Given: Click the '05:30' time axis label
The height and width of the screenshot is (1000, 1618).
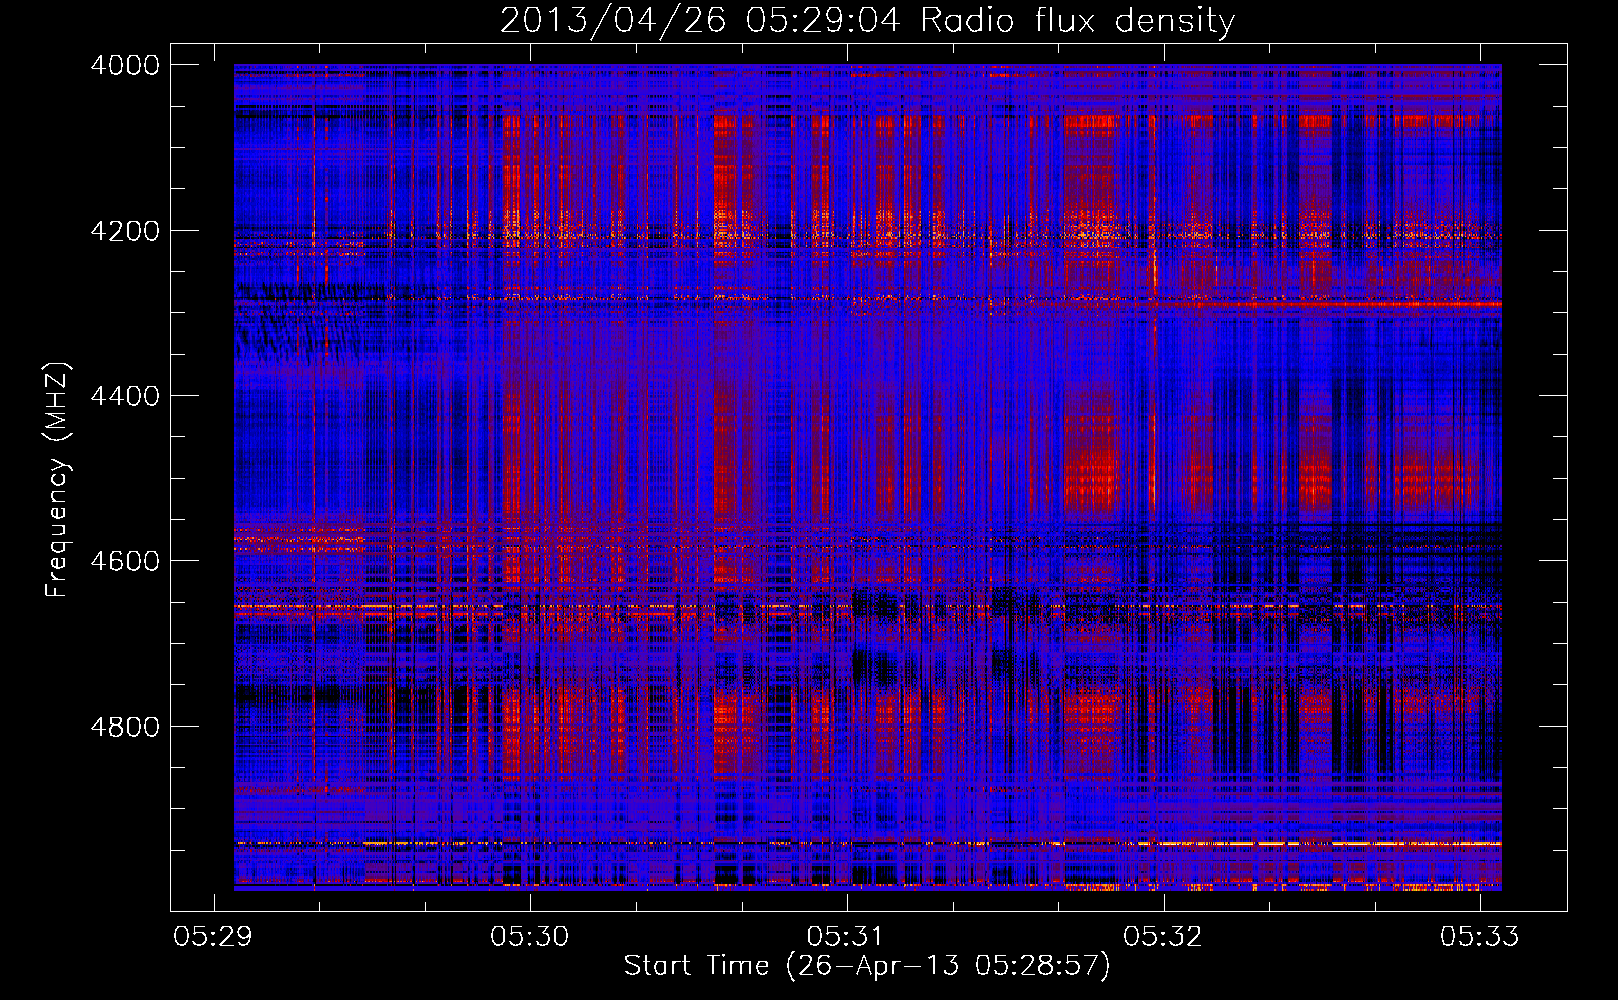Looking at the screenshot, I should coord(529,936).
